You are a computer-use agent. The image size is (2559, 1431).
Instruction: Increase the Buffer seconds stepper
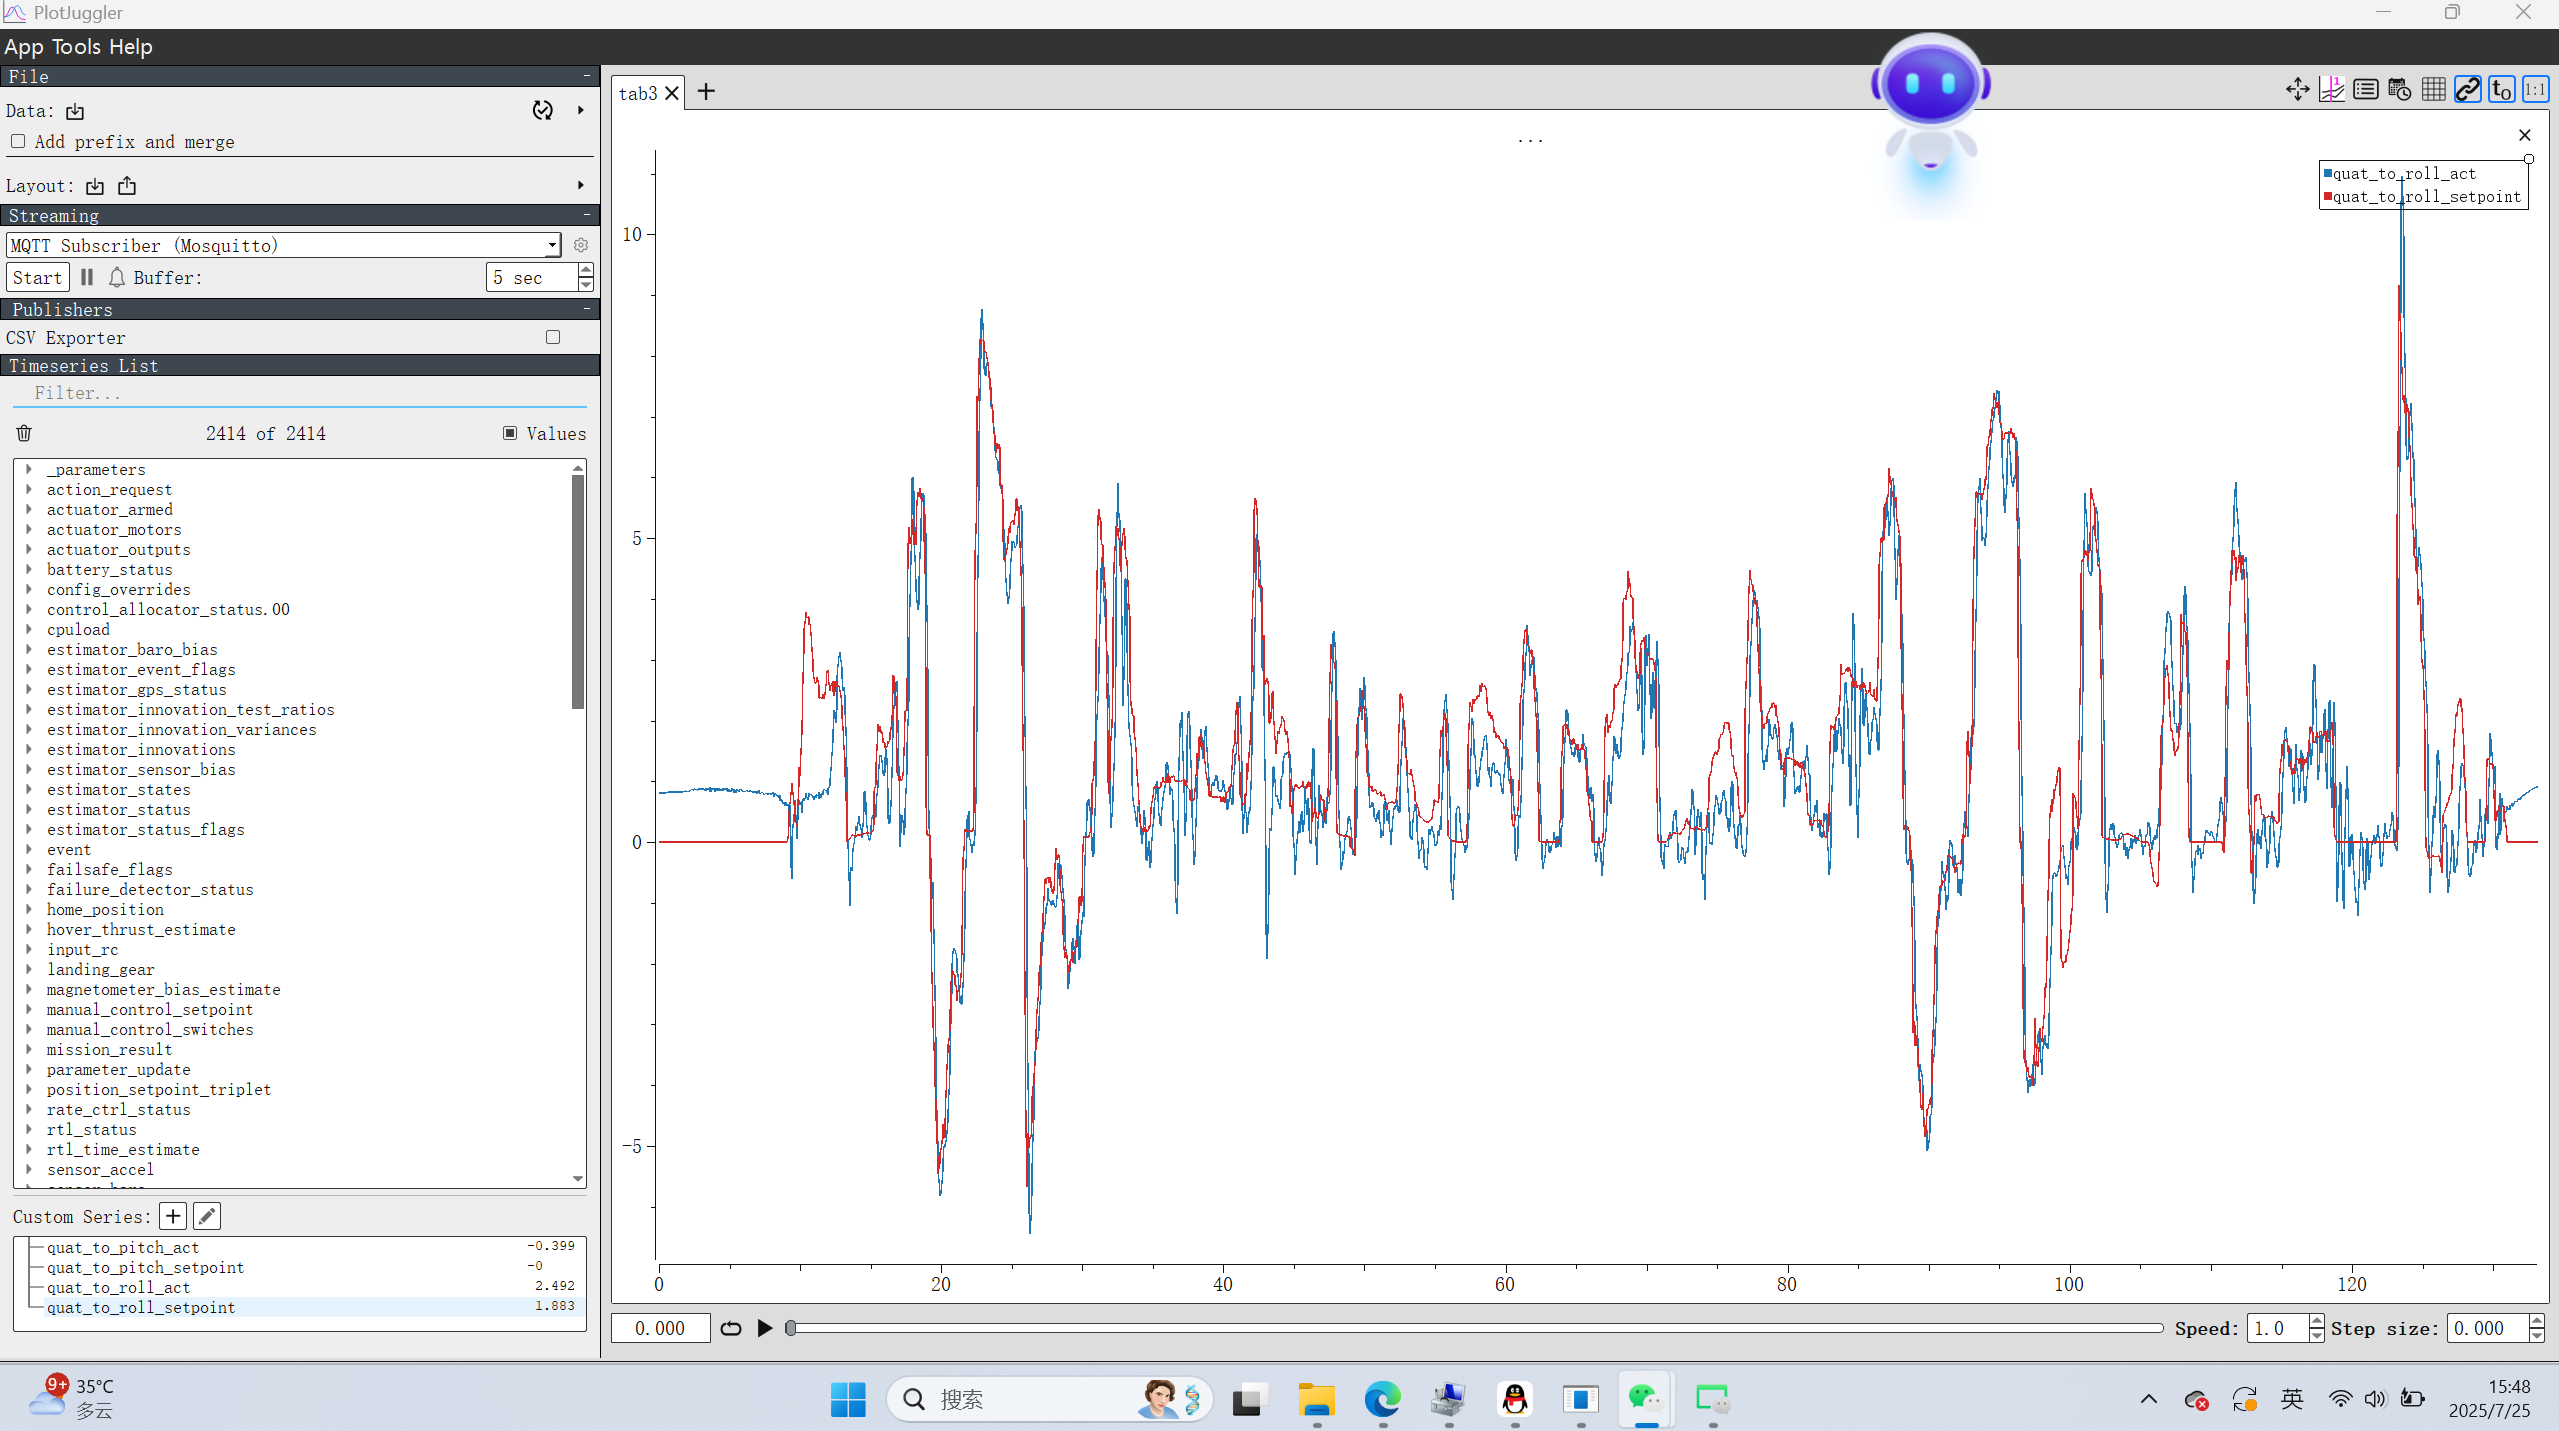586,270
